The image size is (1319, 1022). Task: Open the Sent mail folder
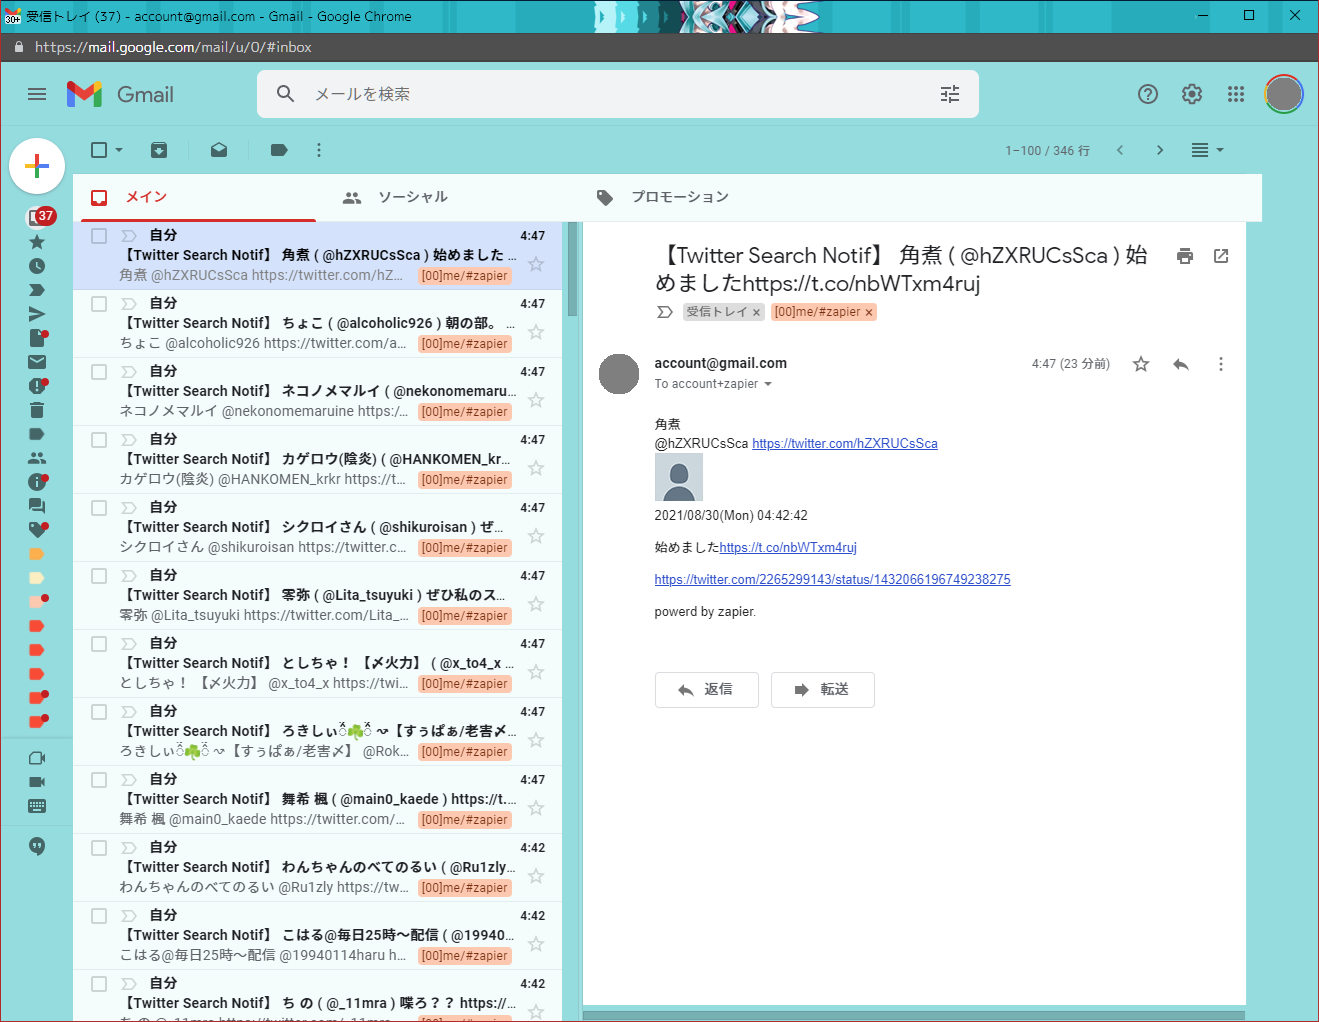click(x=37, y=314)
